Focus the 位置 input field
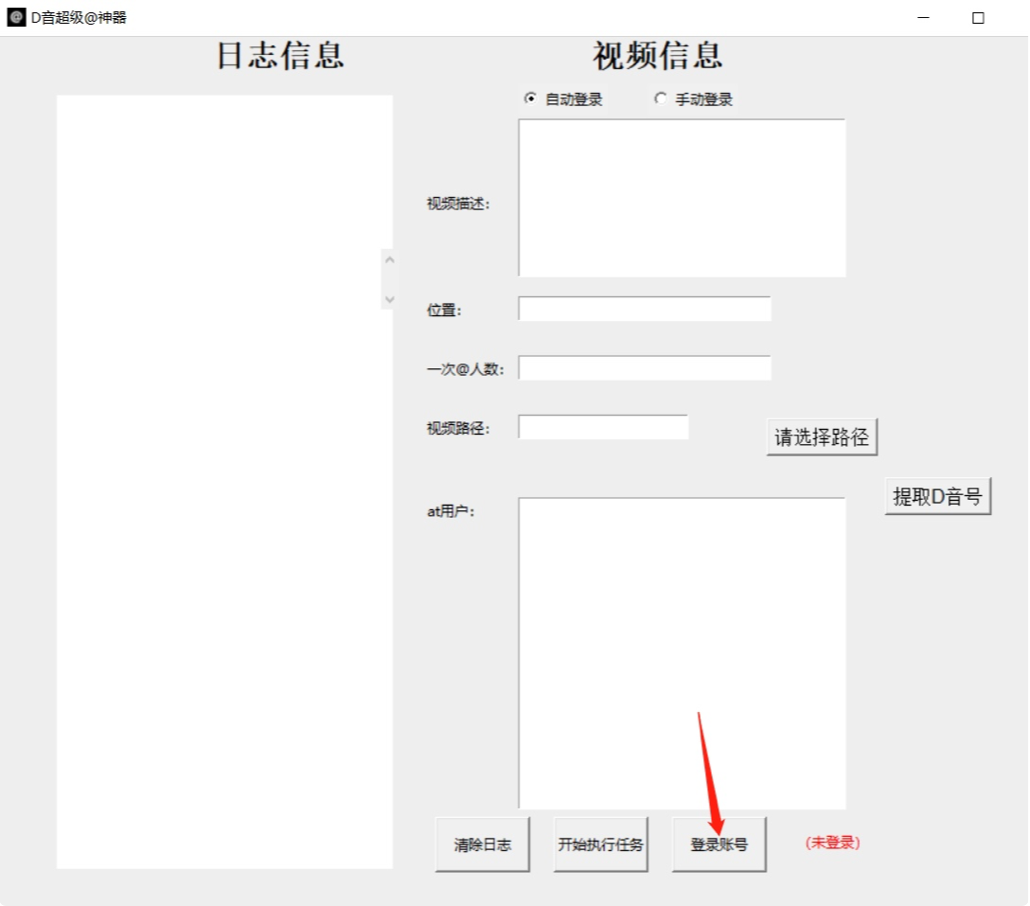The width and height of the screenshot is (1030, 906). pyautogui.click(x=644, y=309)
